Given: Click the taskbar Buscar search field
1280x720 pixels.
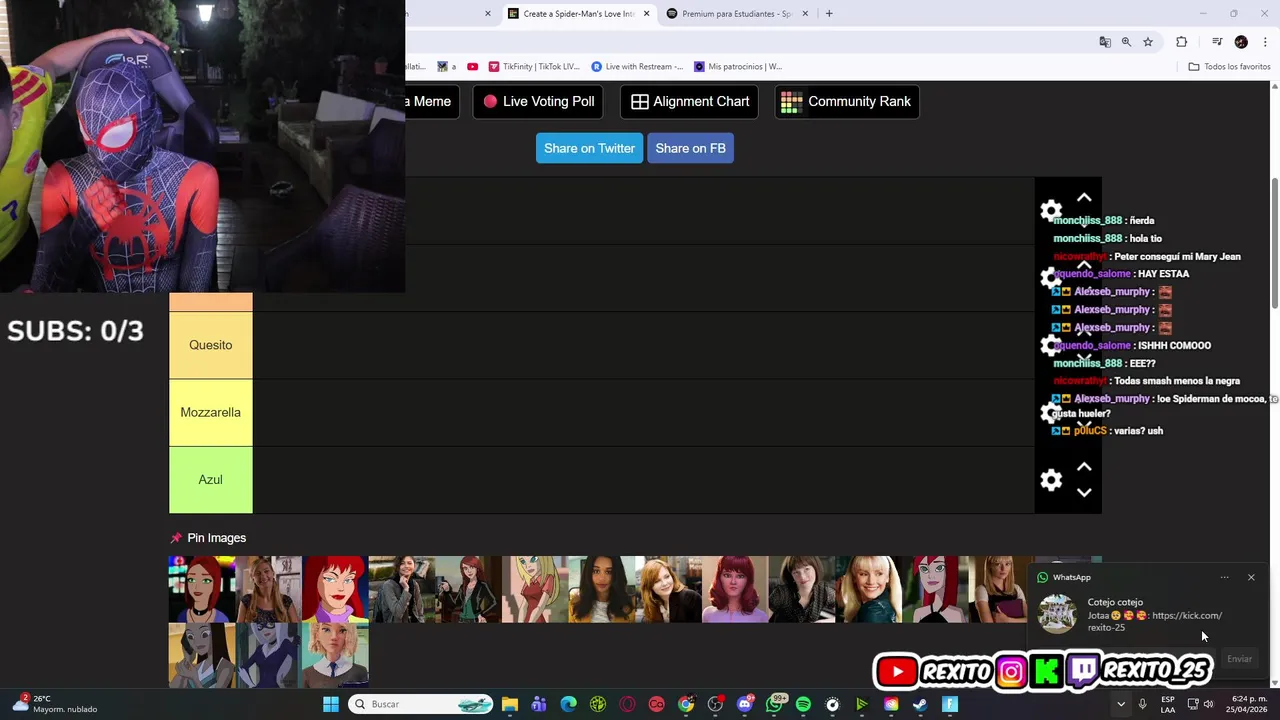Looking at the screenshot, I should click(x=421, y=704).
